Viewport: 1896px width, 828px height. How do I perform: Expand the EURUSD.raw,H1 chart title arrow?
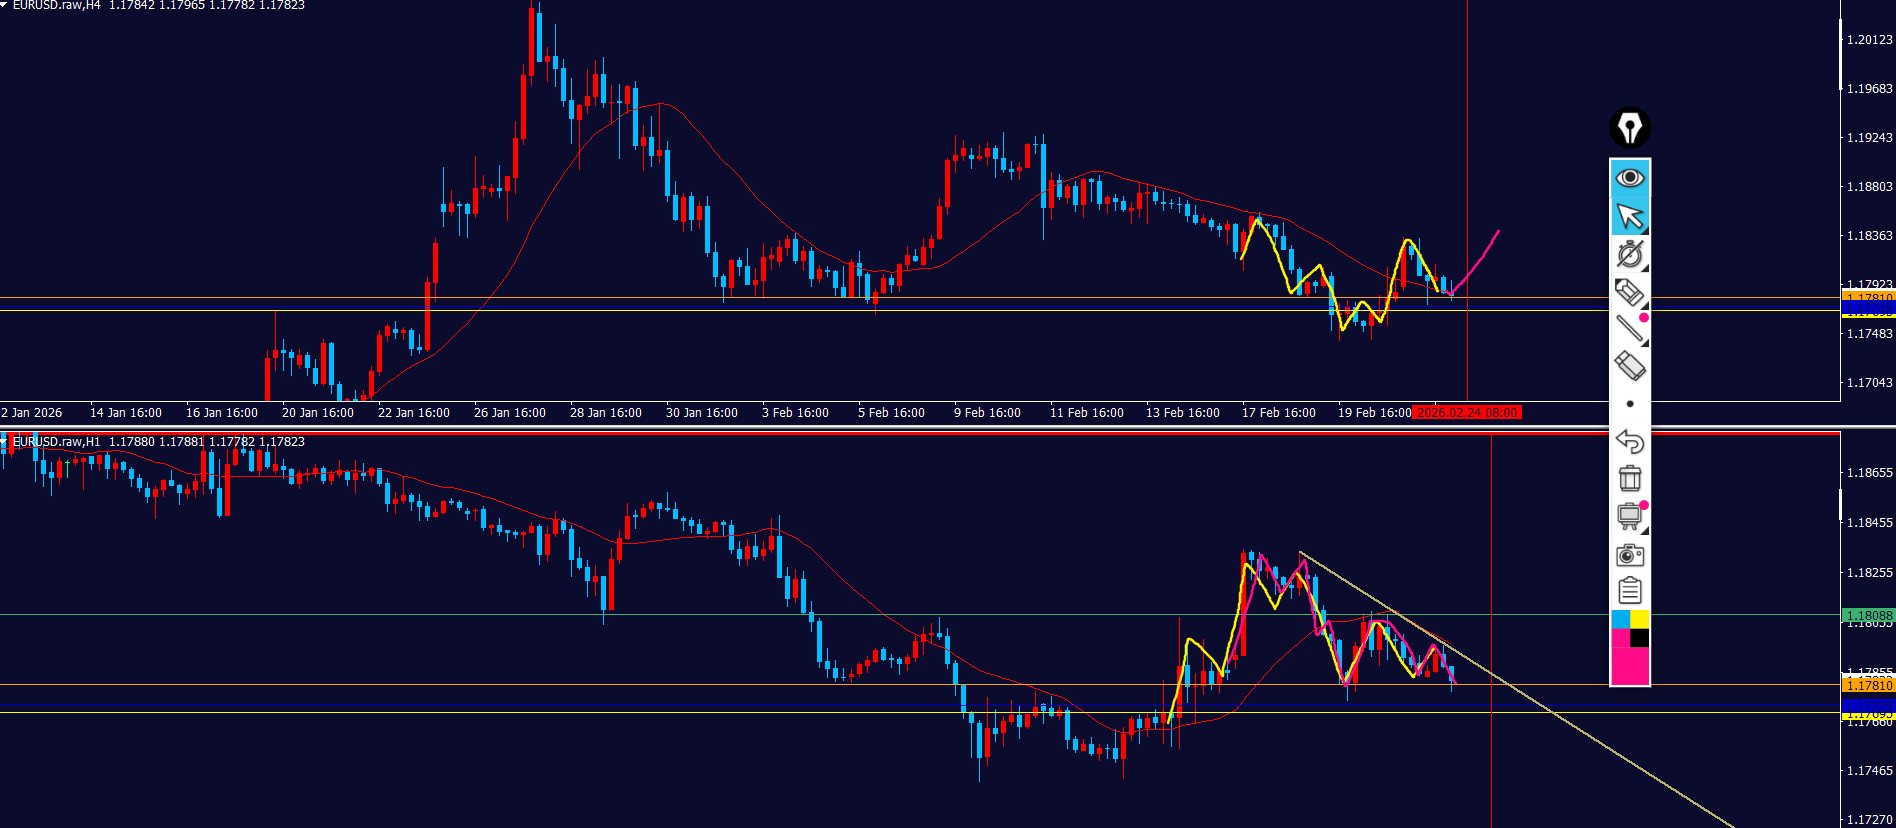pyautogui.click(x=4, y=441)
